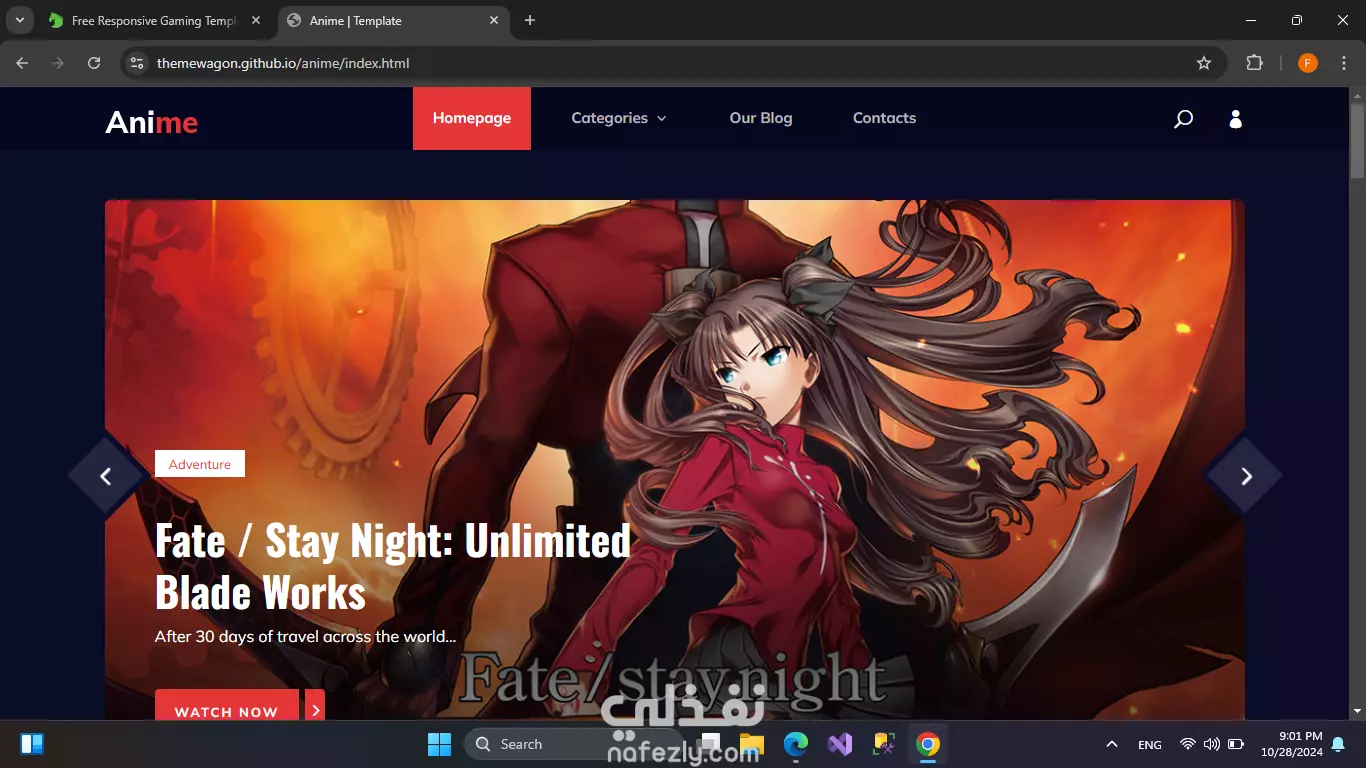
Task: Click the arrow beside Watch Now
Action: tap(315, 707)
